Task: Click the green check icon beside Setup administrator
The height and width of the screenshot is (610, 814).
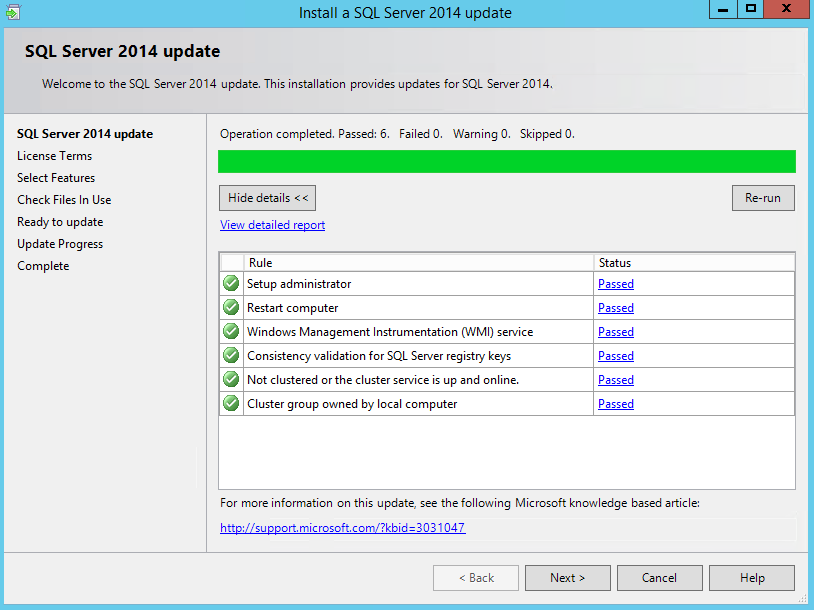Action: 231,283
